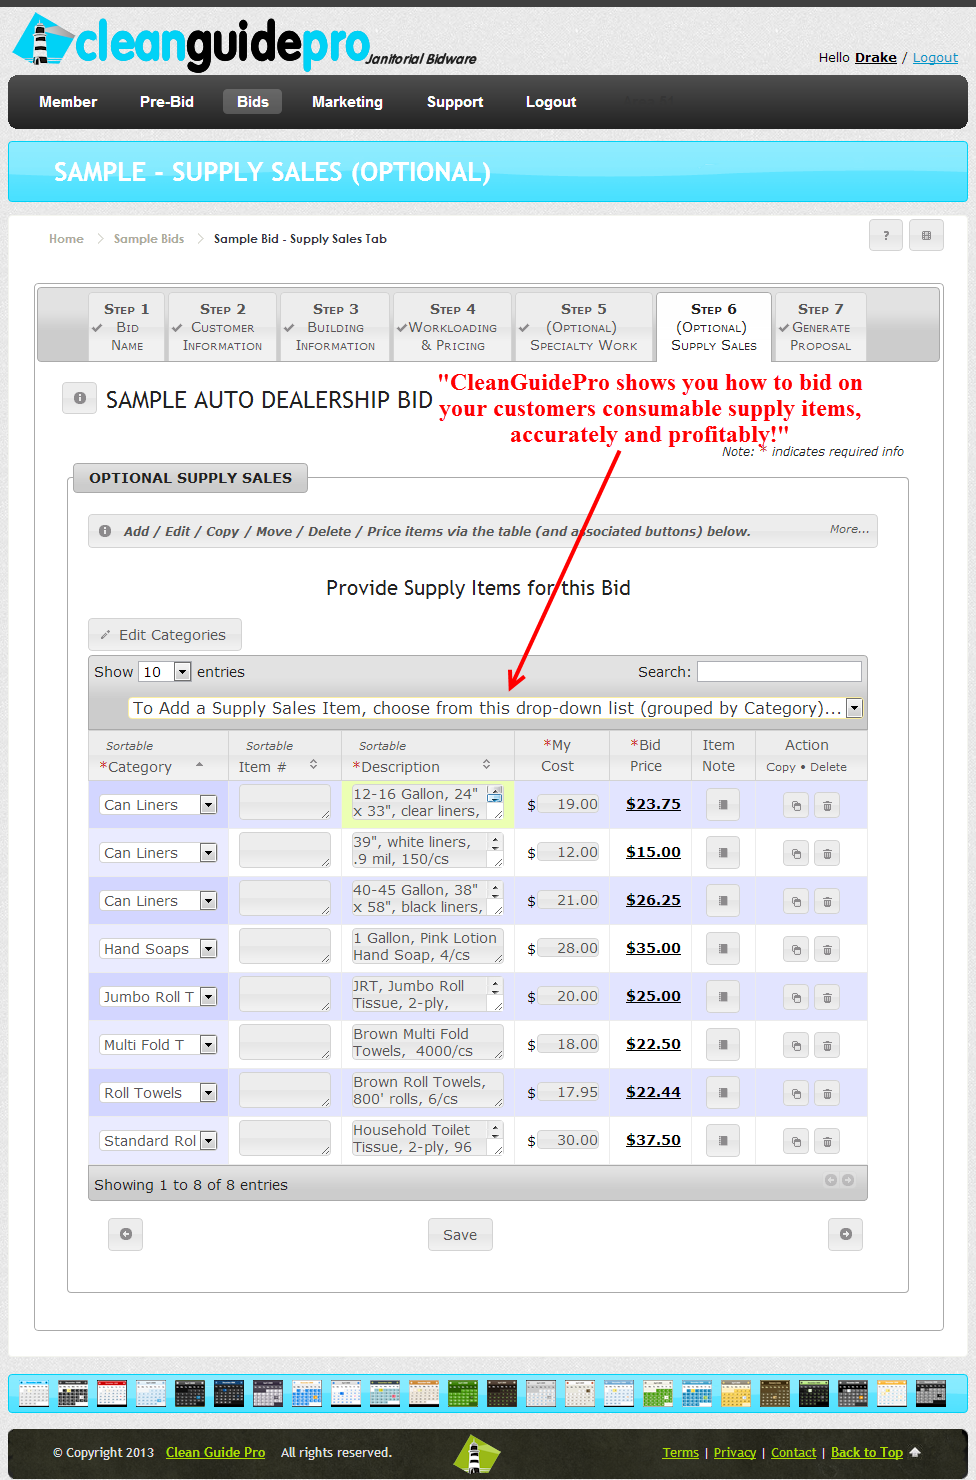Delete the $15.00 can liners row

[x=827, y=853]
